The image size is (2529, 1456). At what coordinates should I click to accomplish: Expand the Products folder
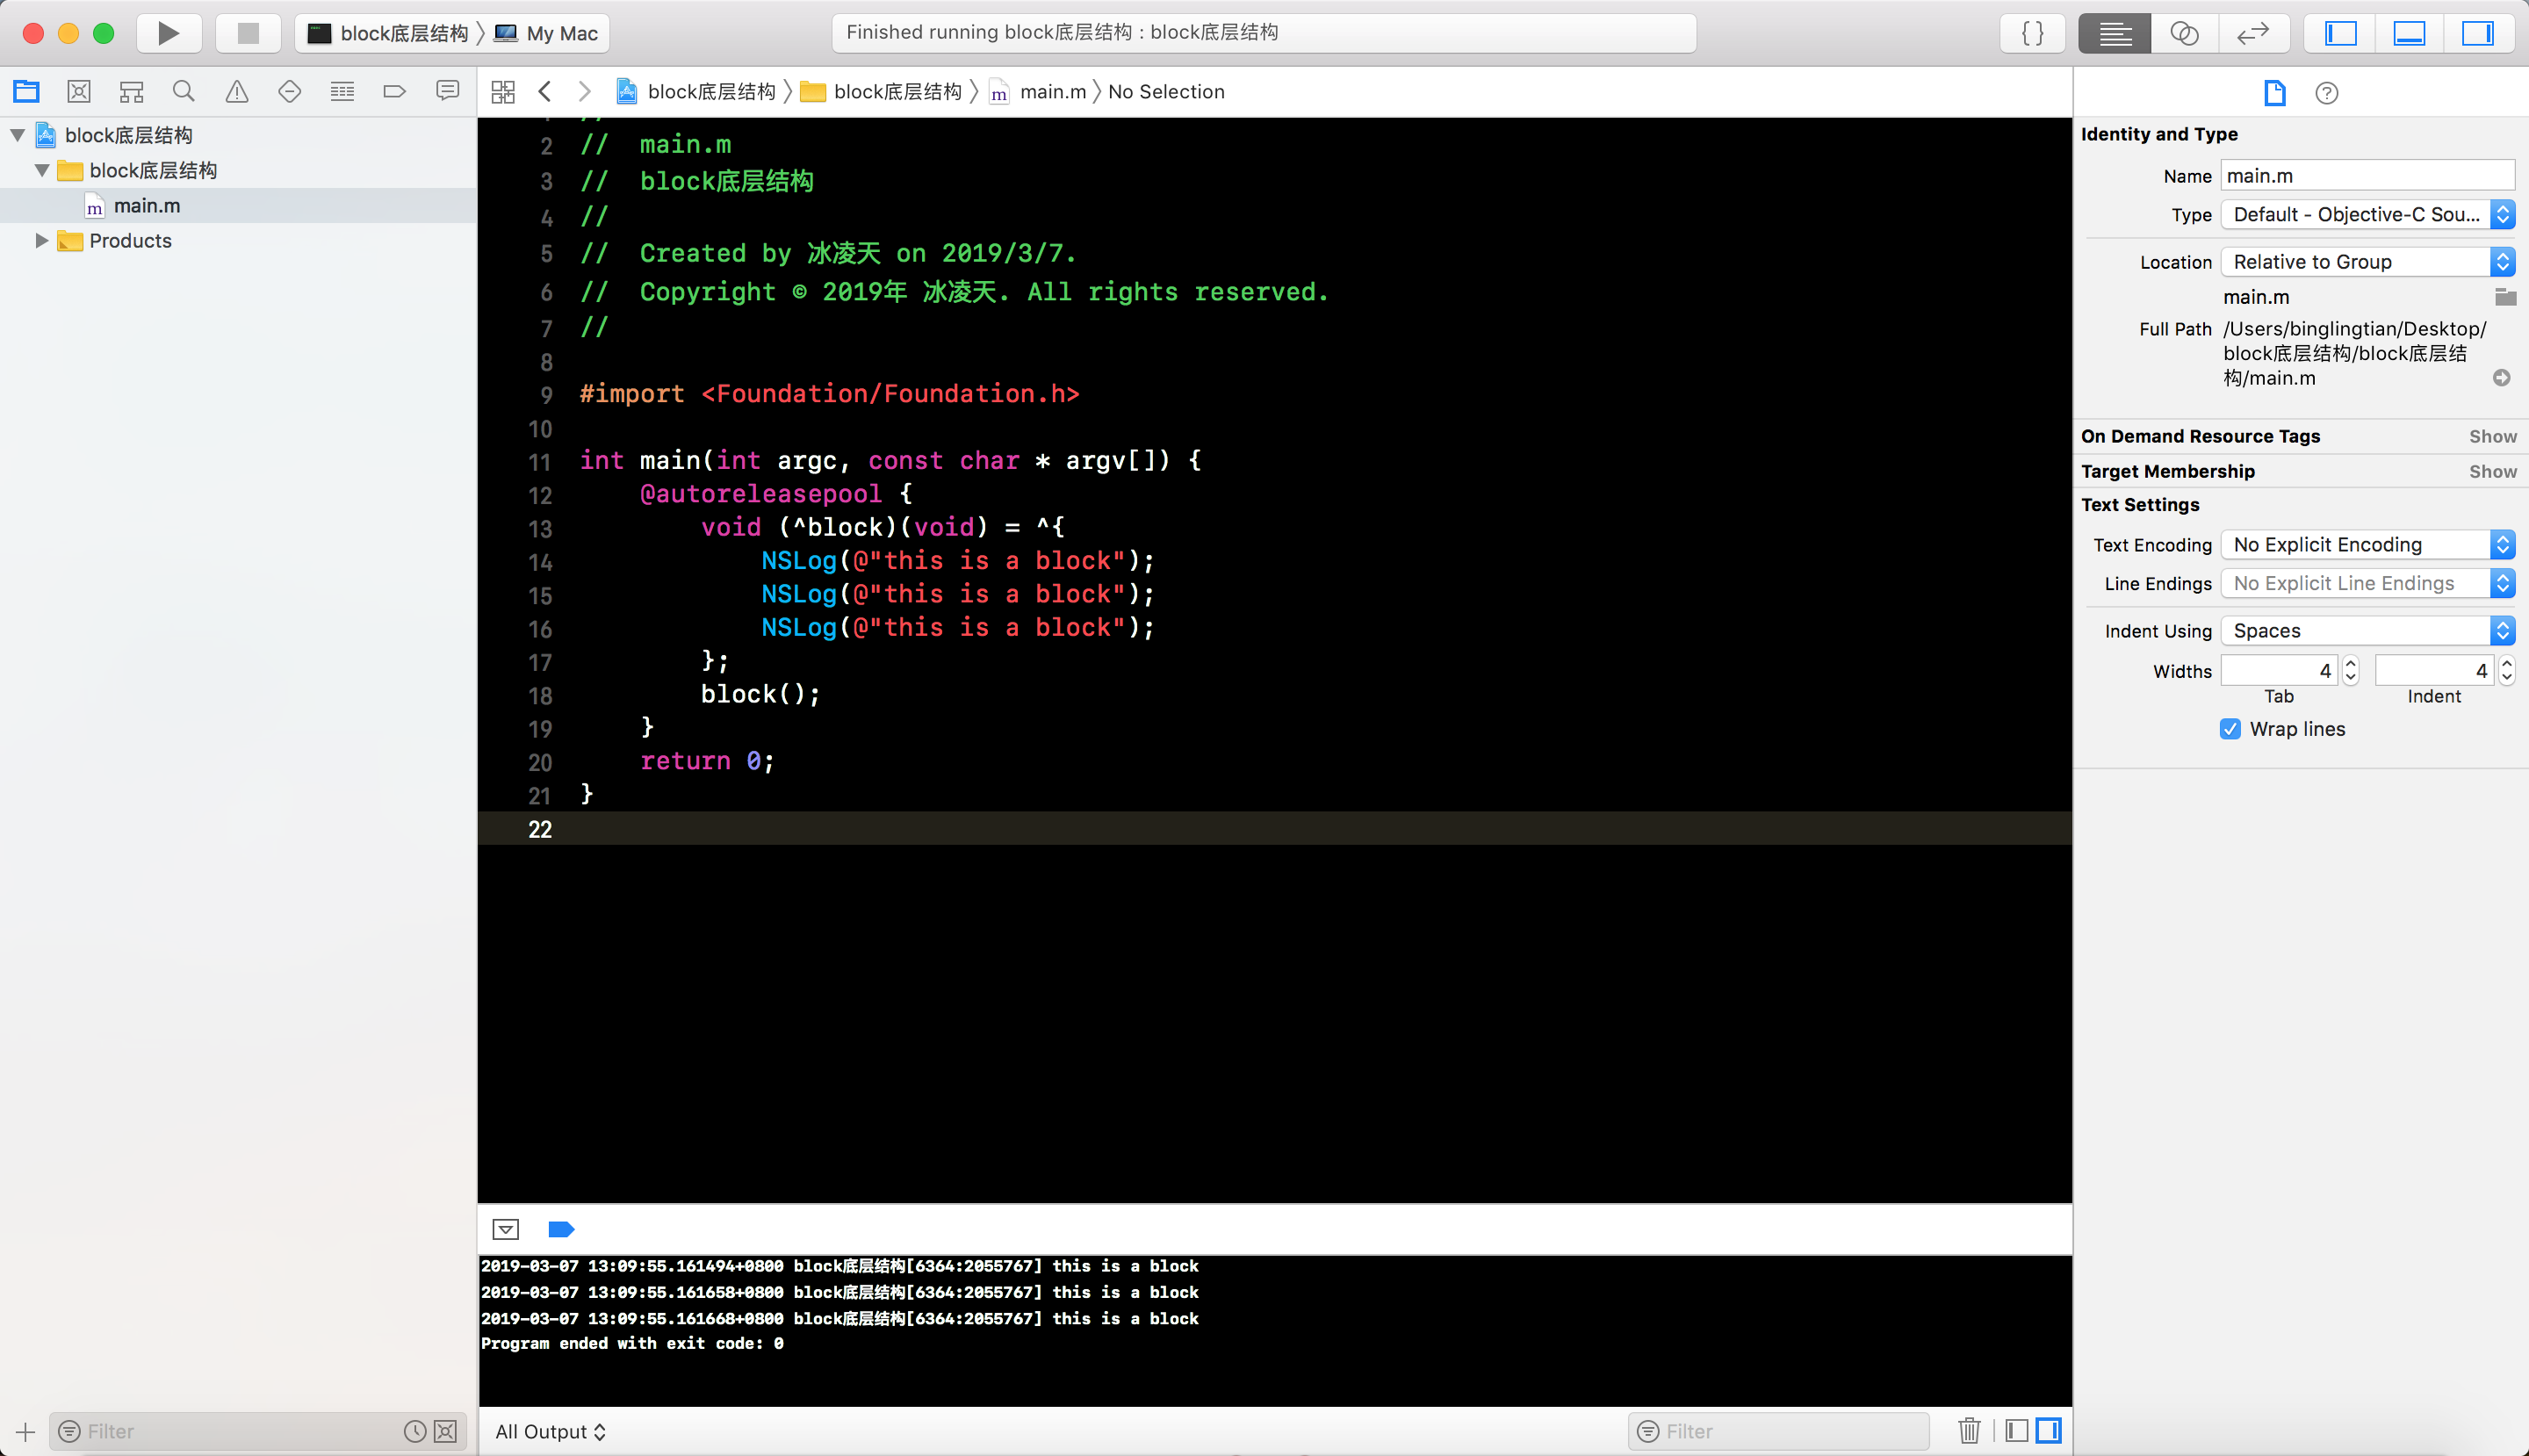[41, 241]
